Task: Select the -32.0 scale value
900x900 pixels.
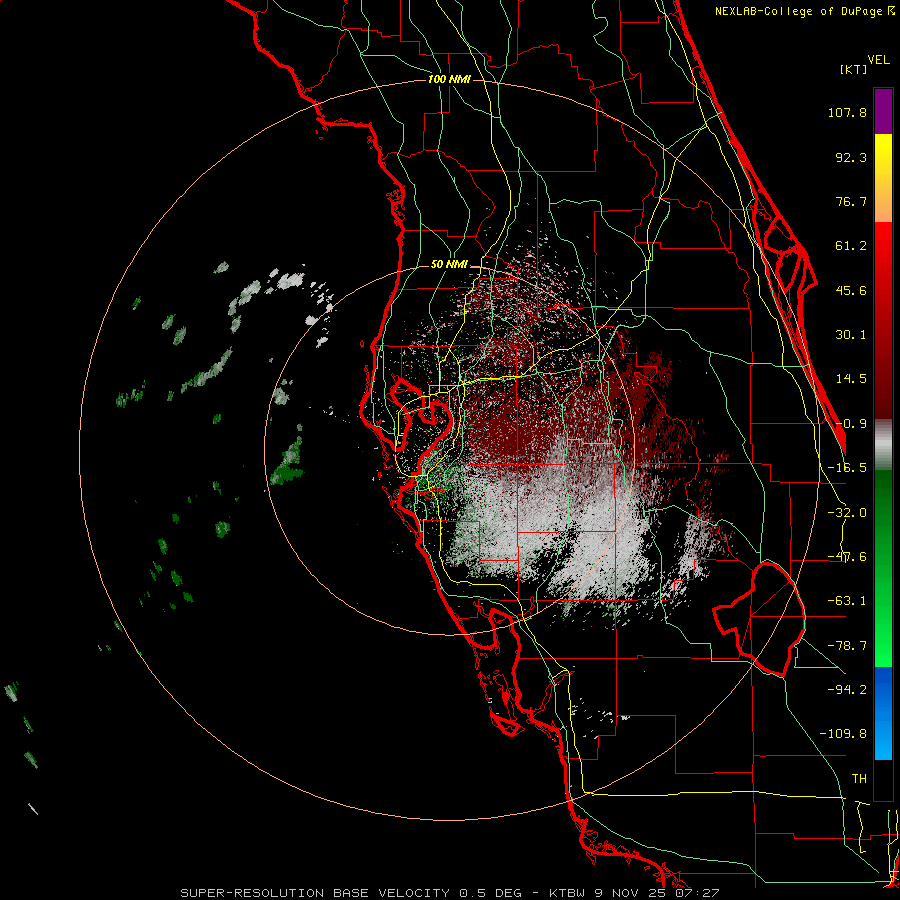Action: pyautogui.click(x=847, y=513)
